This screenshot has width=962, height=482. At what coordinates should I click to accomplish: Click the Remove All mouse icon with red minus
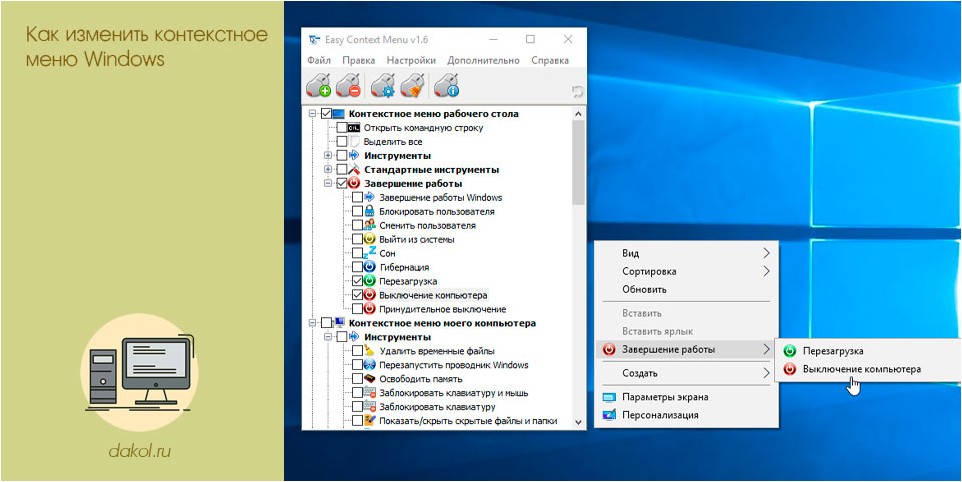point(348,85)
